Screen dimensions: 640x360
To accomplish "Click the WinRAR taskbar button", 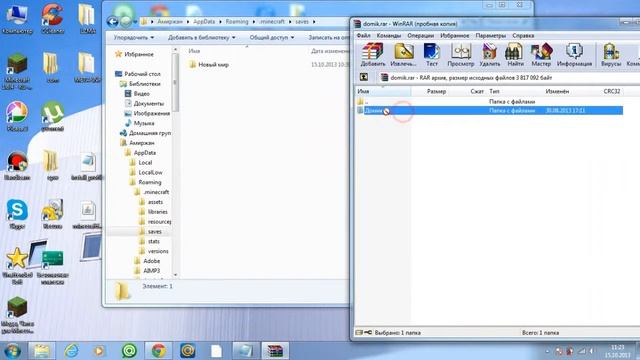I will [x=275, y=351].
